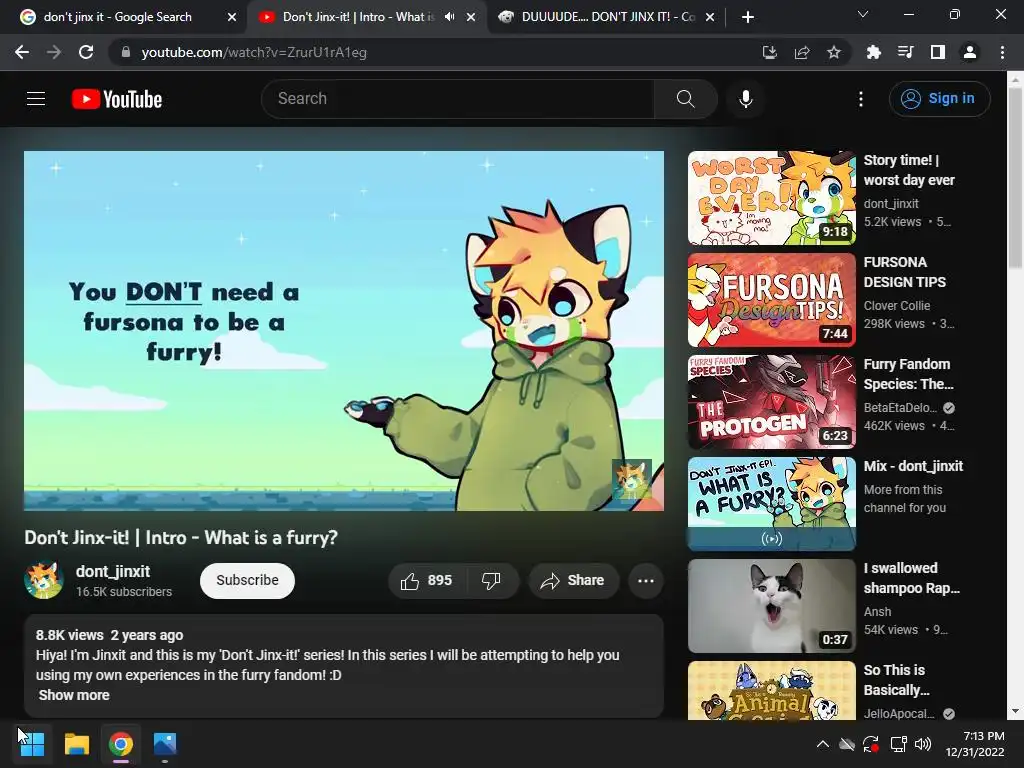Viewport: 1024px width, 768px height.
Task: Open Furry Fandom Species video title
Action: click(x=908, y=374)
